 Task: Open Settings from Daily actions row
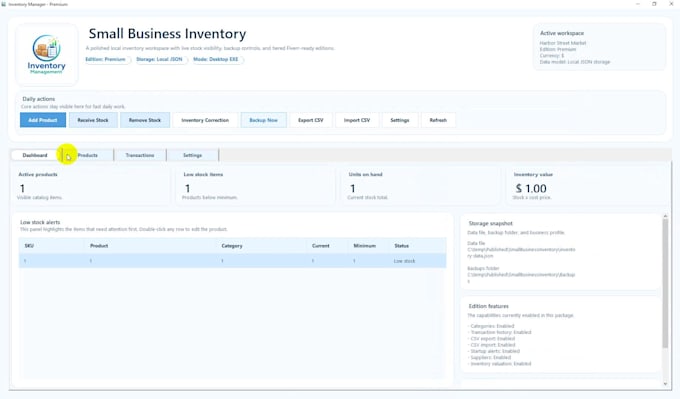[x=399, y=120]
